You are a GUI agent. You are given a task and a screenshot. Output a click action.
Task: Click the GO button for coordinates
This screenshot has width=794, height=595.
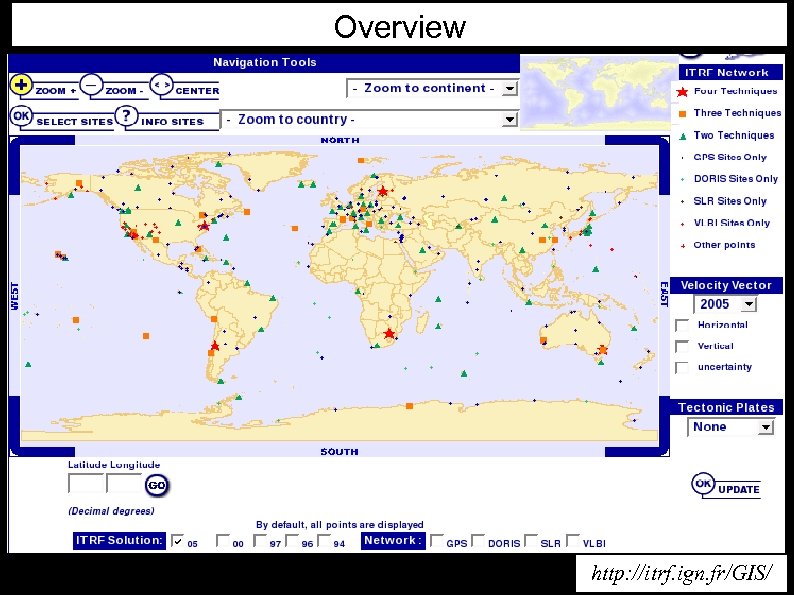156,485
